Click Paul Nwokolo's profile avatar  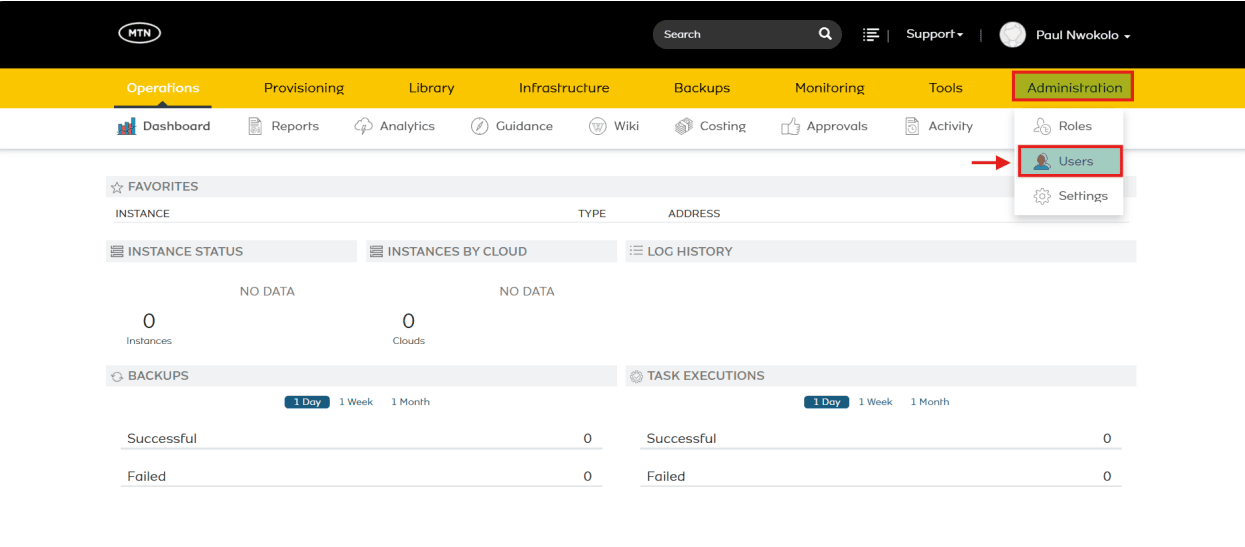pyautogui.click(x=1013, y=35)
